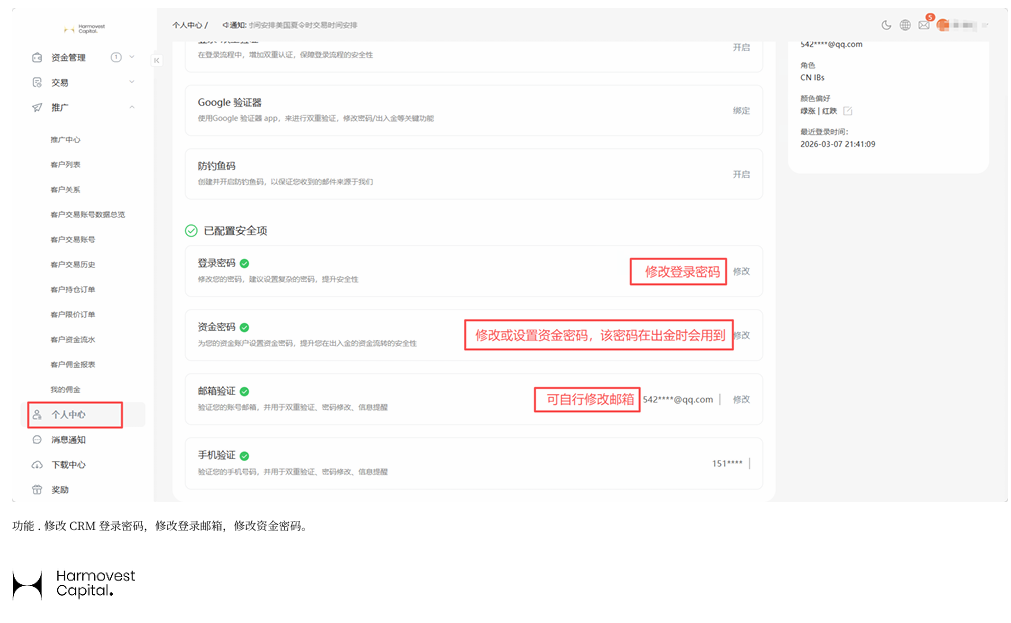Click 修改 for 登录密码
The height and width of the screenshot is (623, 1011).
[741, 272]
